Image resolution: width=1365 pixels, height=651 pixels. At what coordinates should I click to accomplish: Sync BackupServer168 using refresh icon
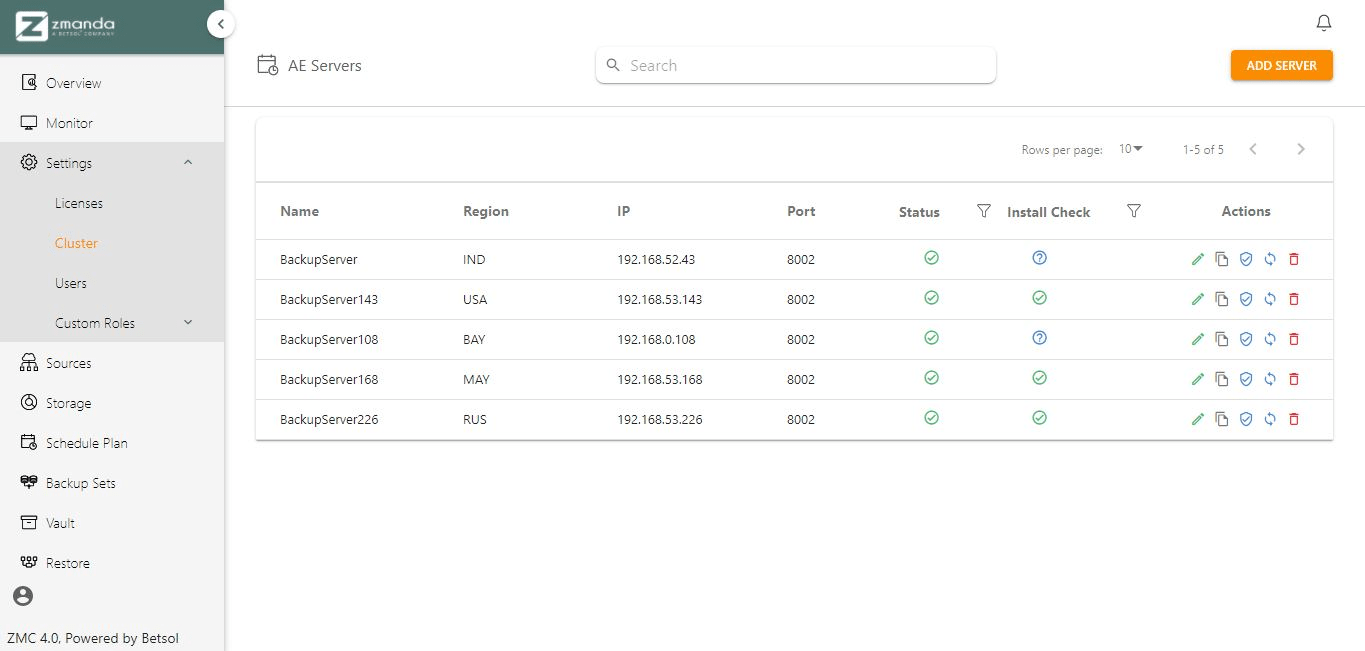coord(1270,379)
